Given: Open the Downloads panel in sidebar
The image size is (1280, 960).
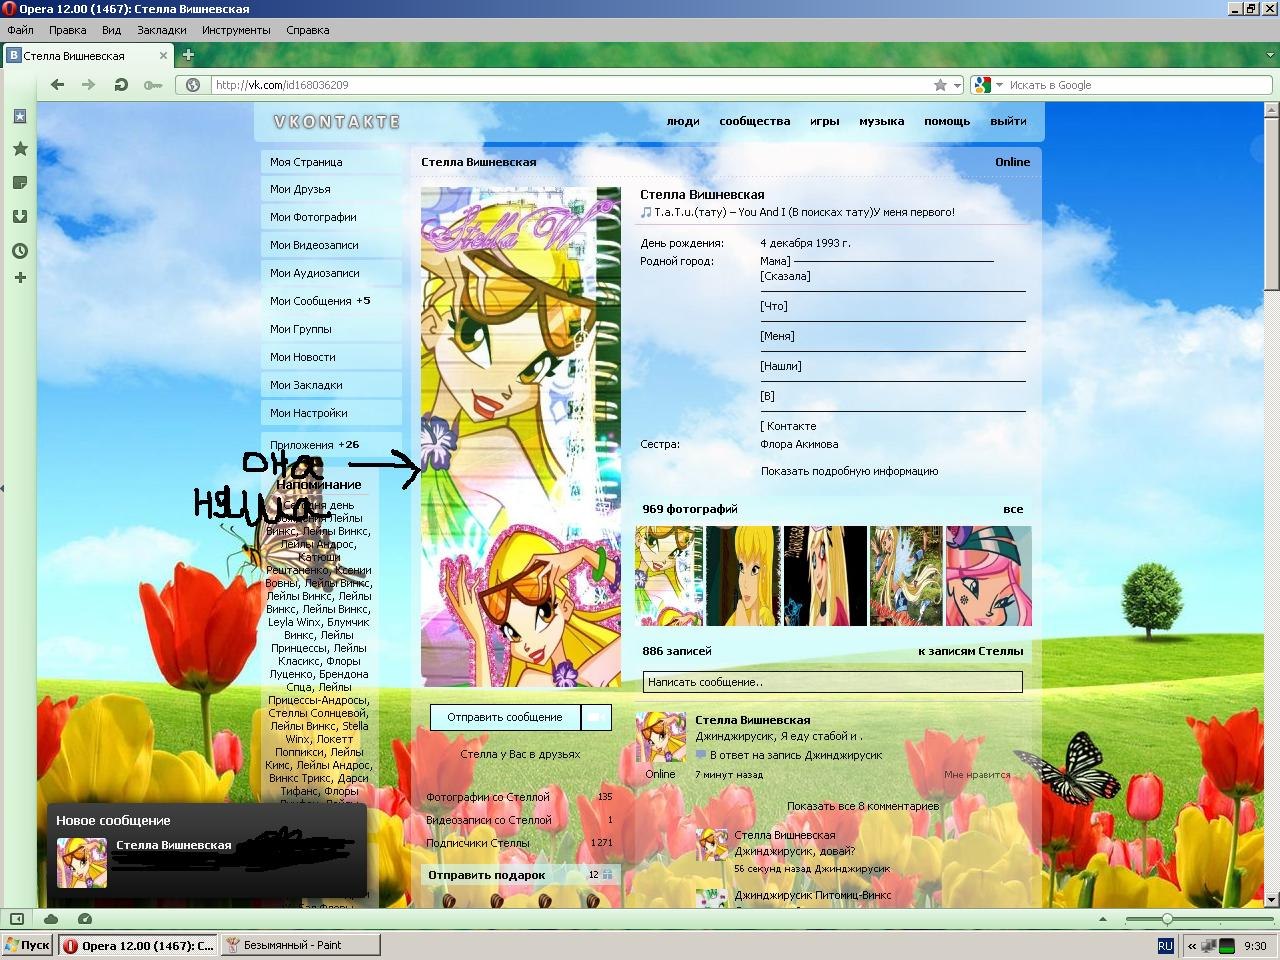Looking at the screenshot, I should pos(19,216).
